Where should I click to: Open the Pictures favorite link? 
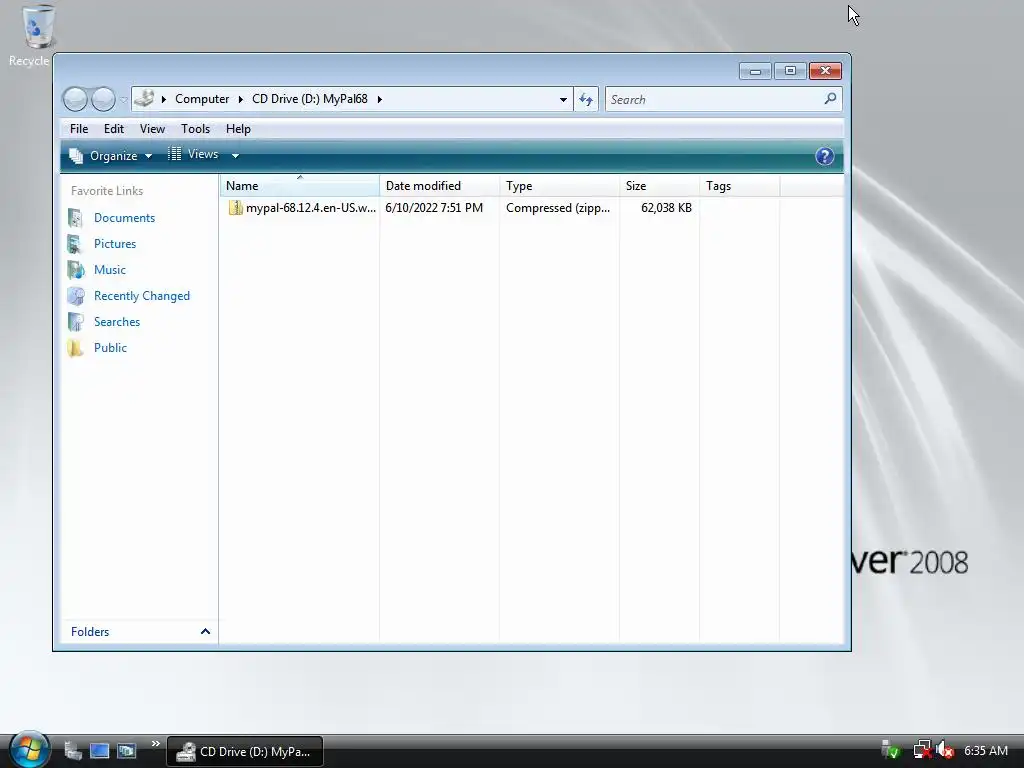(115, 244)
